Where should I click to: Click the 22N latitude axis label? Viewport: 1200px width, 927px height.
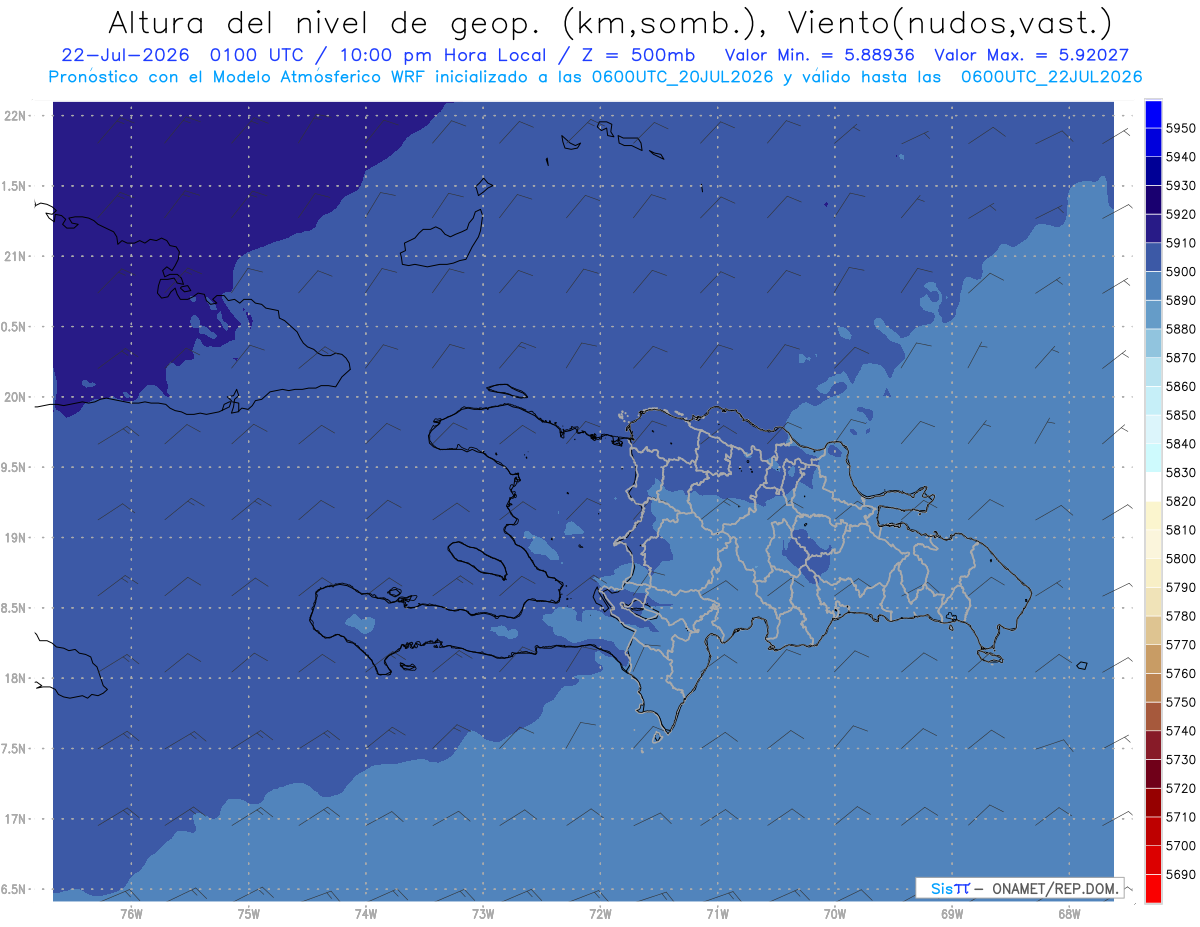click(x=14, y=115)
